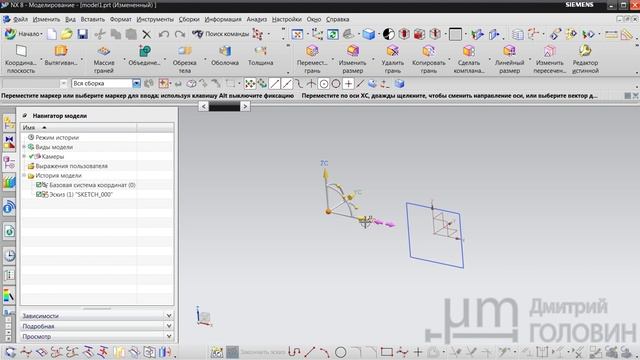Viewport: 640px width, 360px height.
Task: Click the ZC axis handle arrow
Action: [326, 174]
